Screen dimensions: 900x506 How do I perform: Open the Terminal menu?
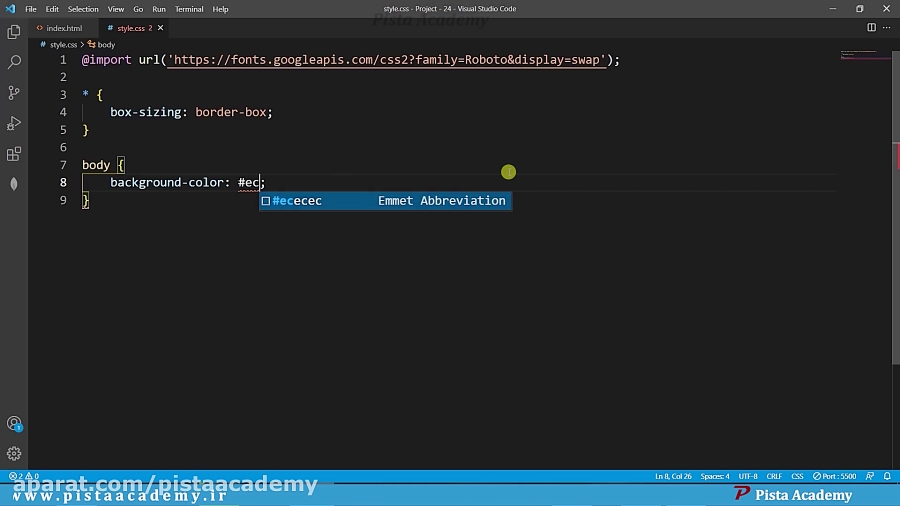pos(189,9)
